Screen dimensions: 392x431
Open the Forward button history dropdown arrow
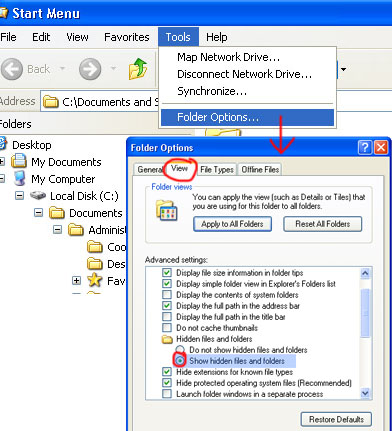point(113,69)
